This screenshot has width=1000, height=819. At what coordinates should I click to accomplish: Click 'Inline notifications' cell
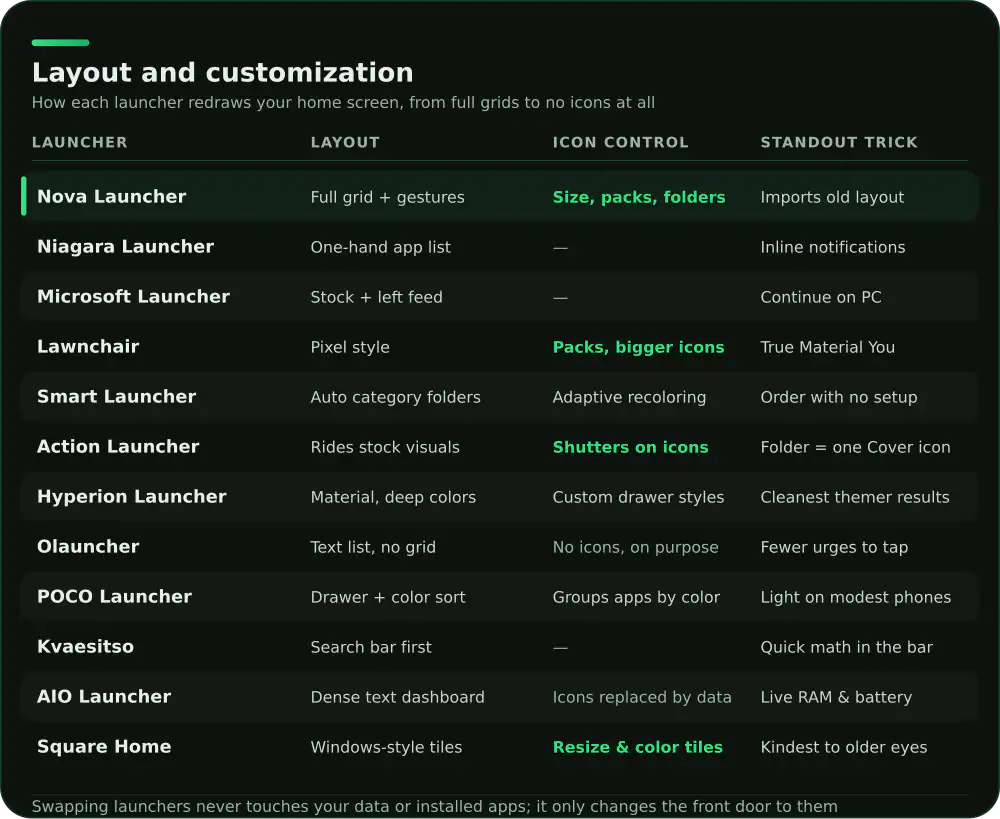point(832,247)
